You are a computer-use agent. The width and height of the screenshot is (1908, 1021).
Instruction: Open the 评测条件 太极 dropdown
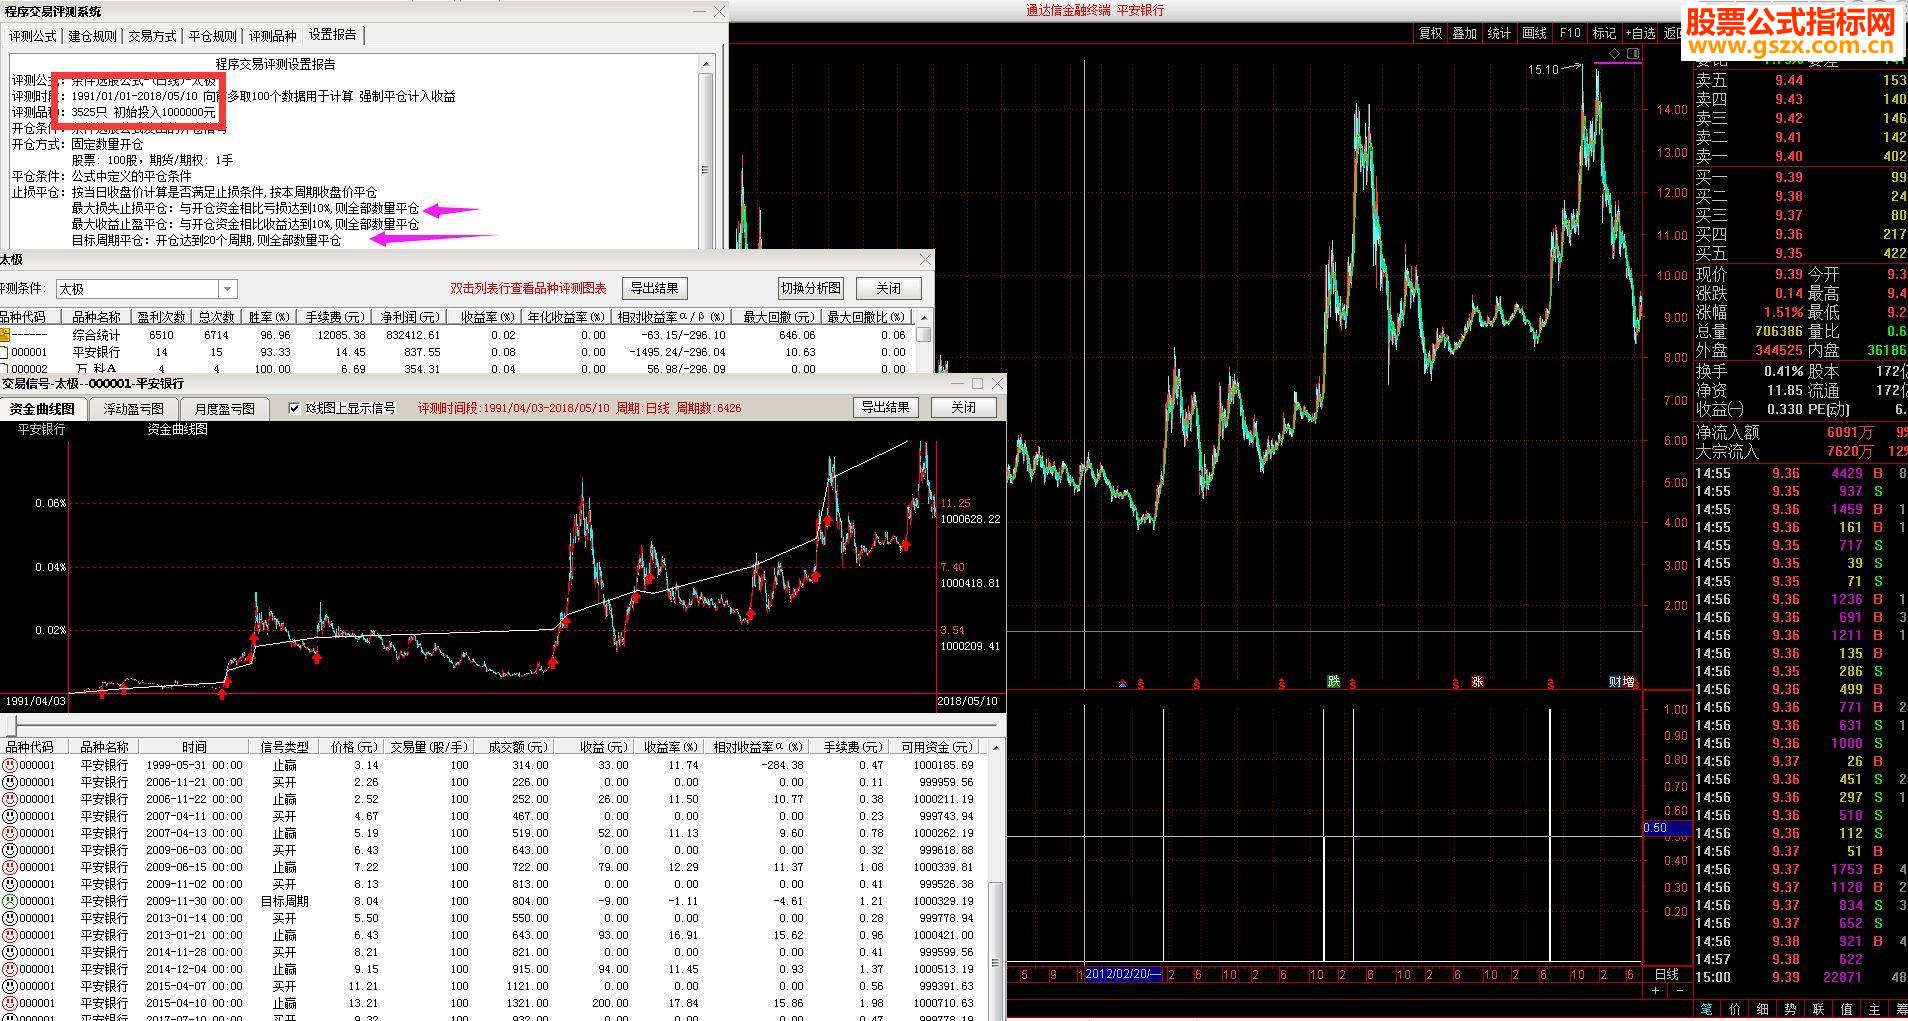coord(228,289)
